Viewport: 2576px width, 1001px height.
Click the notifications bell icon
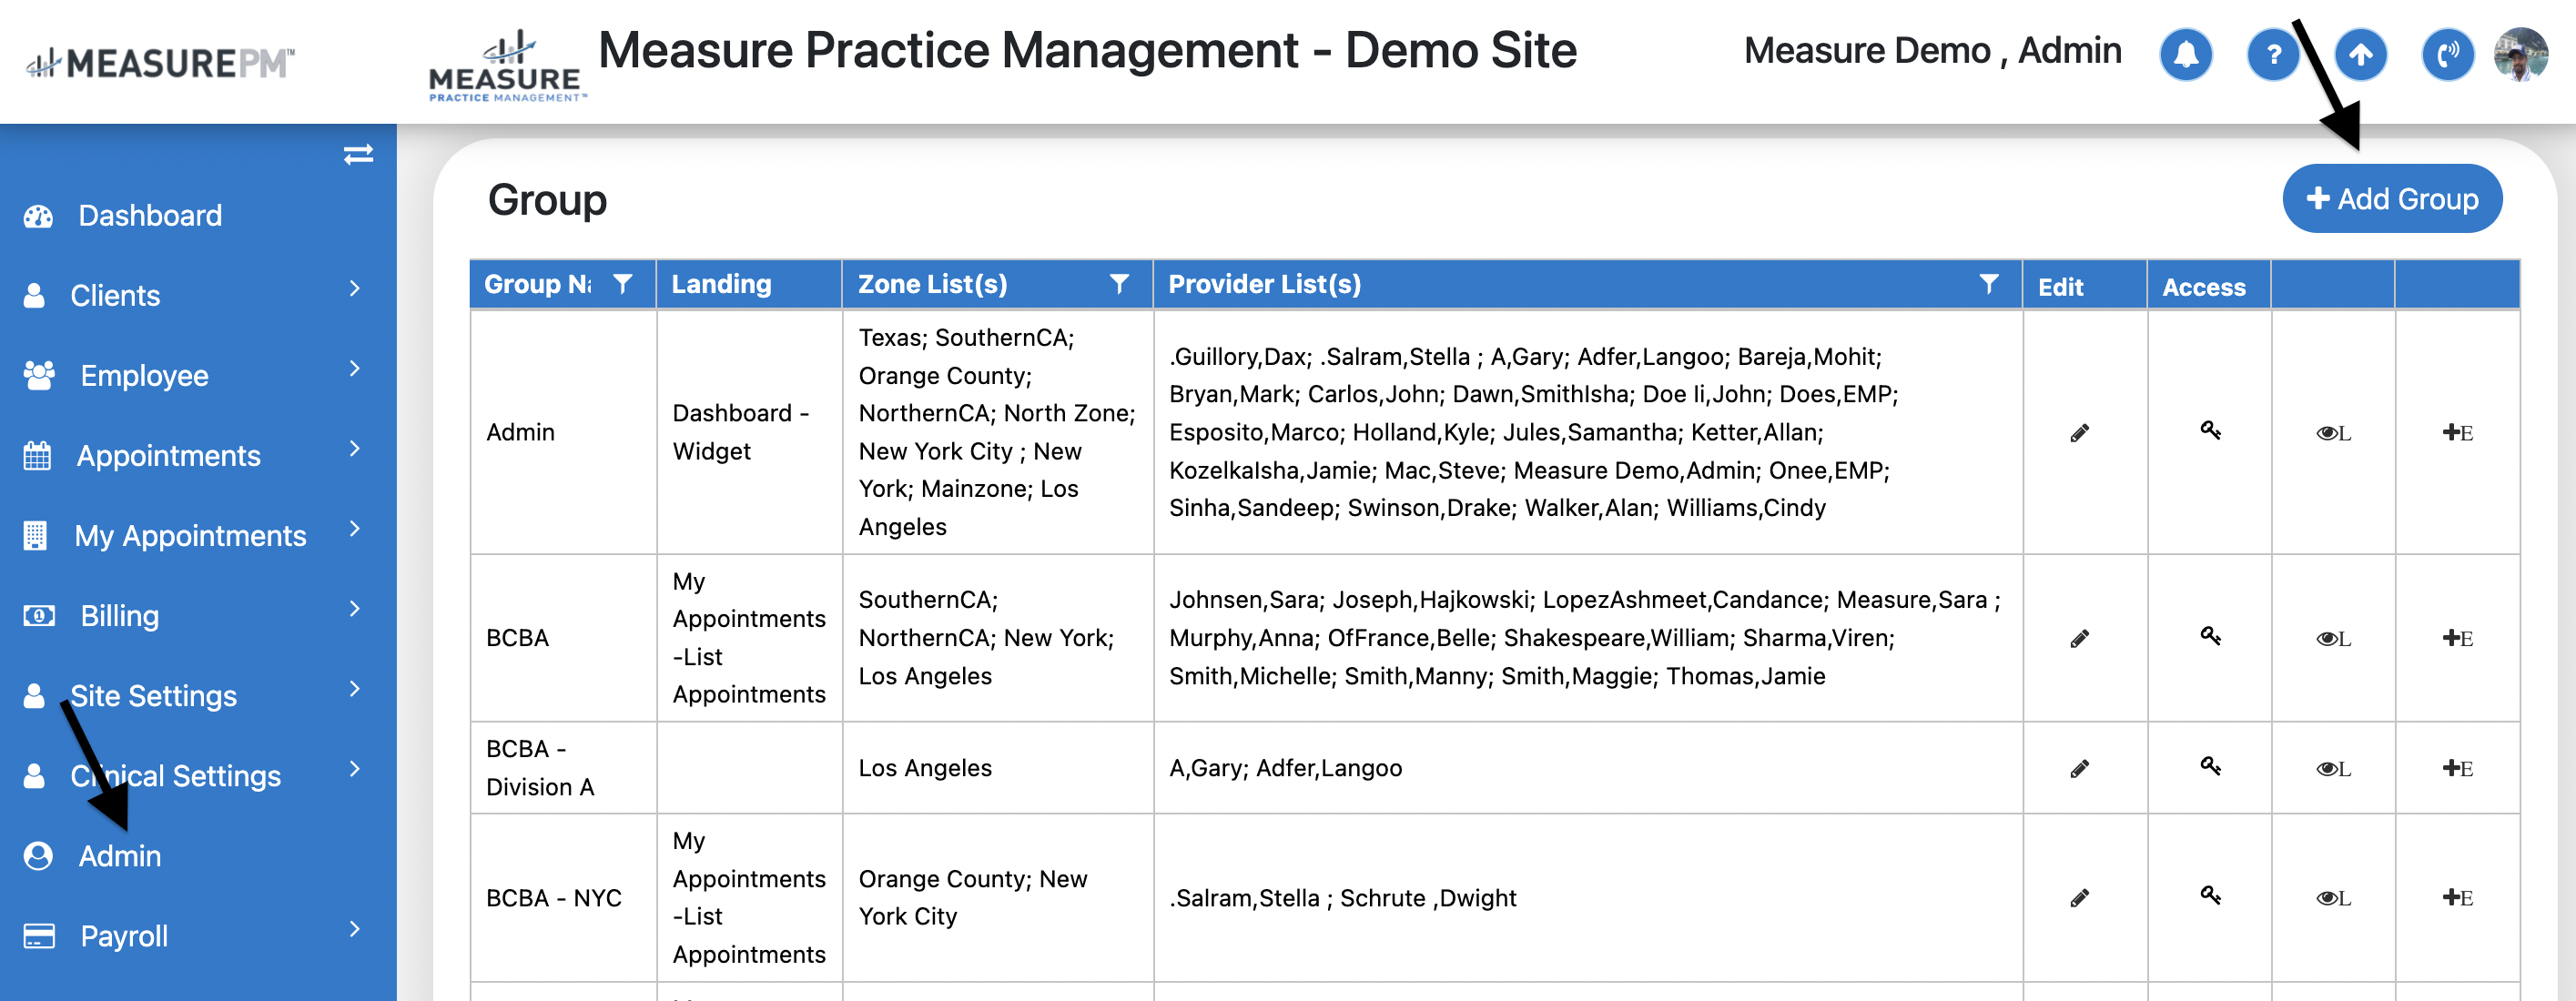[x=2185, y=54]
